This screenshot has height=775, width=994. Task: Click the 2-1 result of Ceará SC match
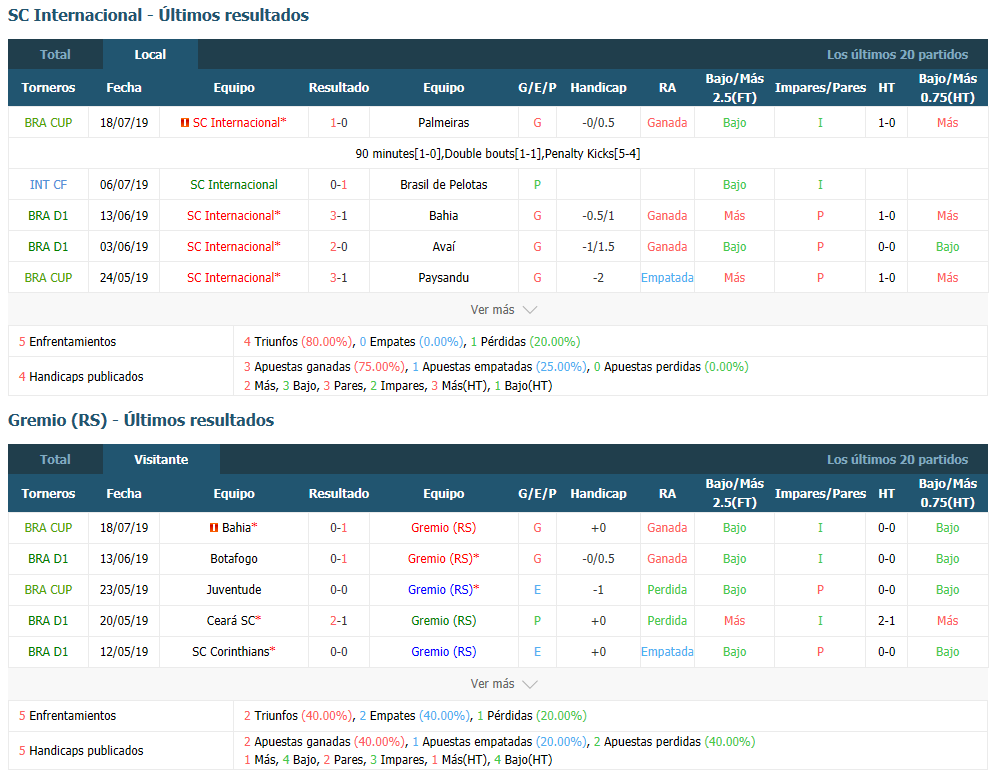click(x=339, y=621)
